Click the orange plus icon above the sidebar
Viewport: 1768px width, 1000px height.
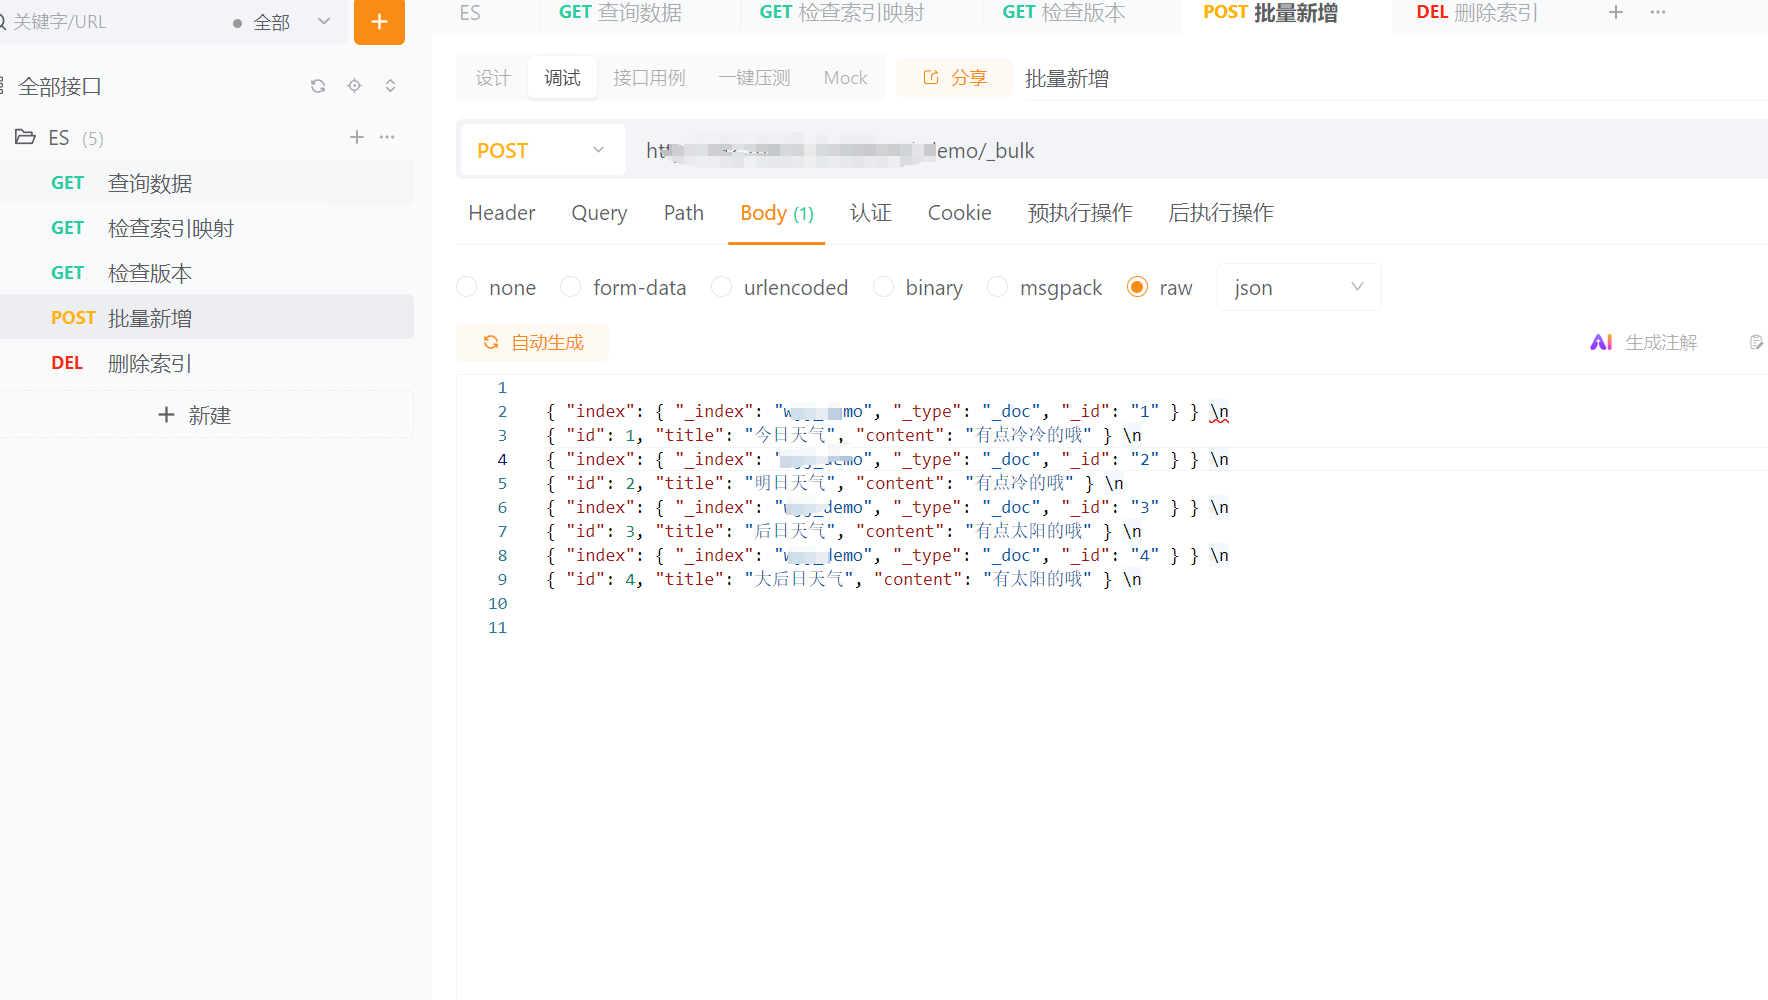pos(379,21)
